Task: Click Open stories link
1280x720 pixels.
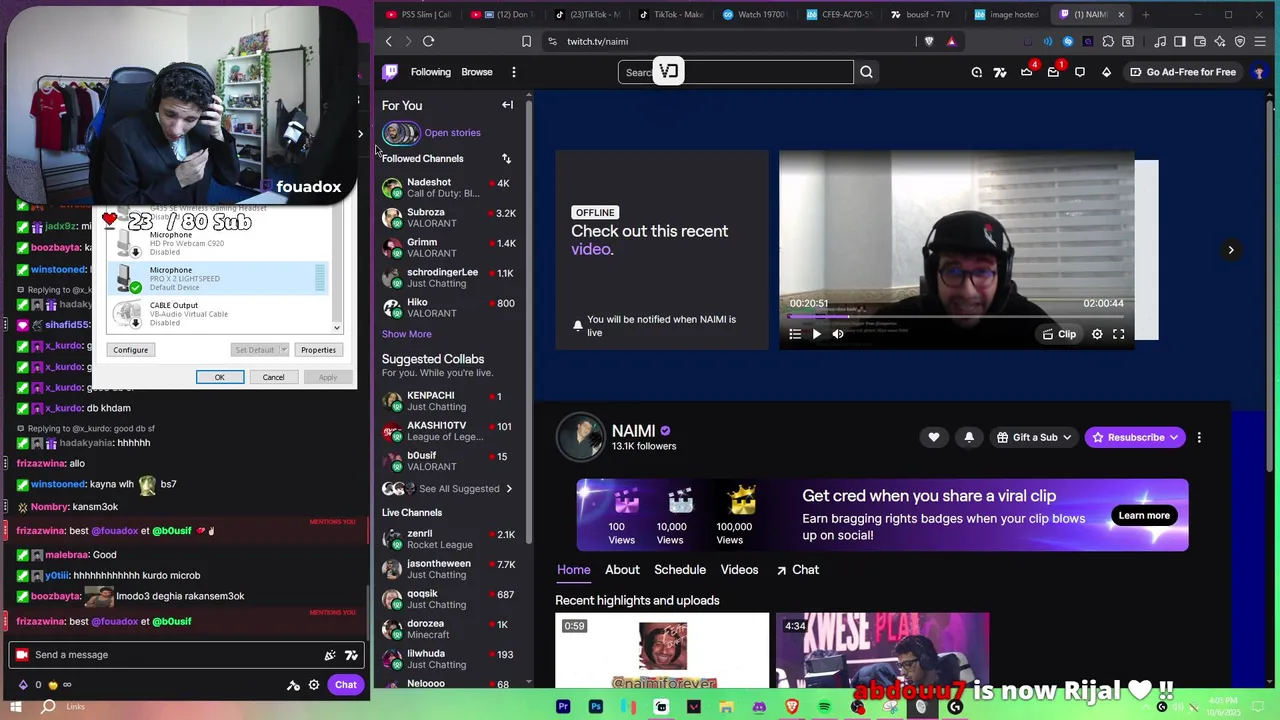Action: tap(452, 133)
